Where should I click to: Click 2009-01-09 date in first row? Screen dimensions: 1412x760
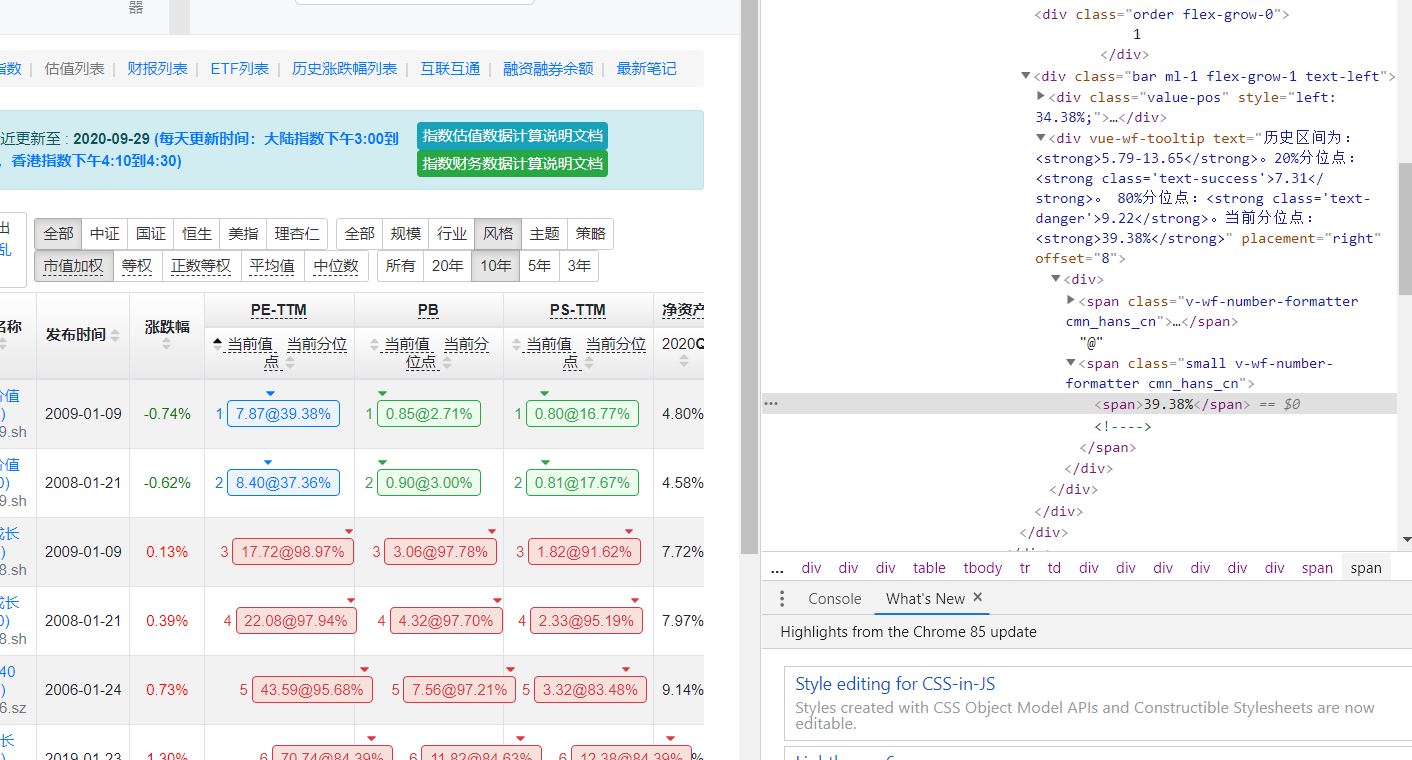point(83,413)
